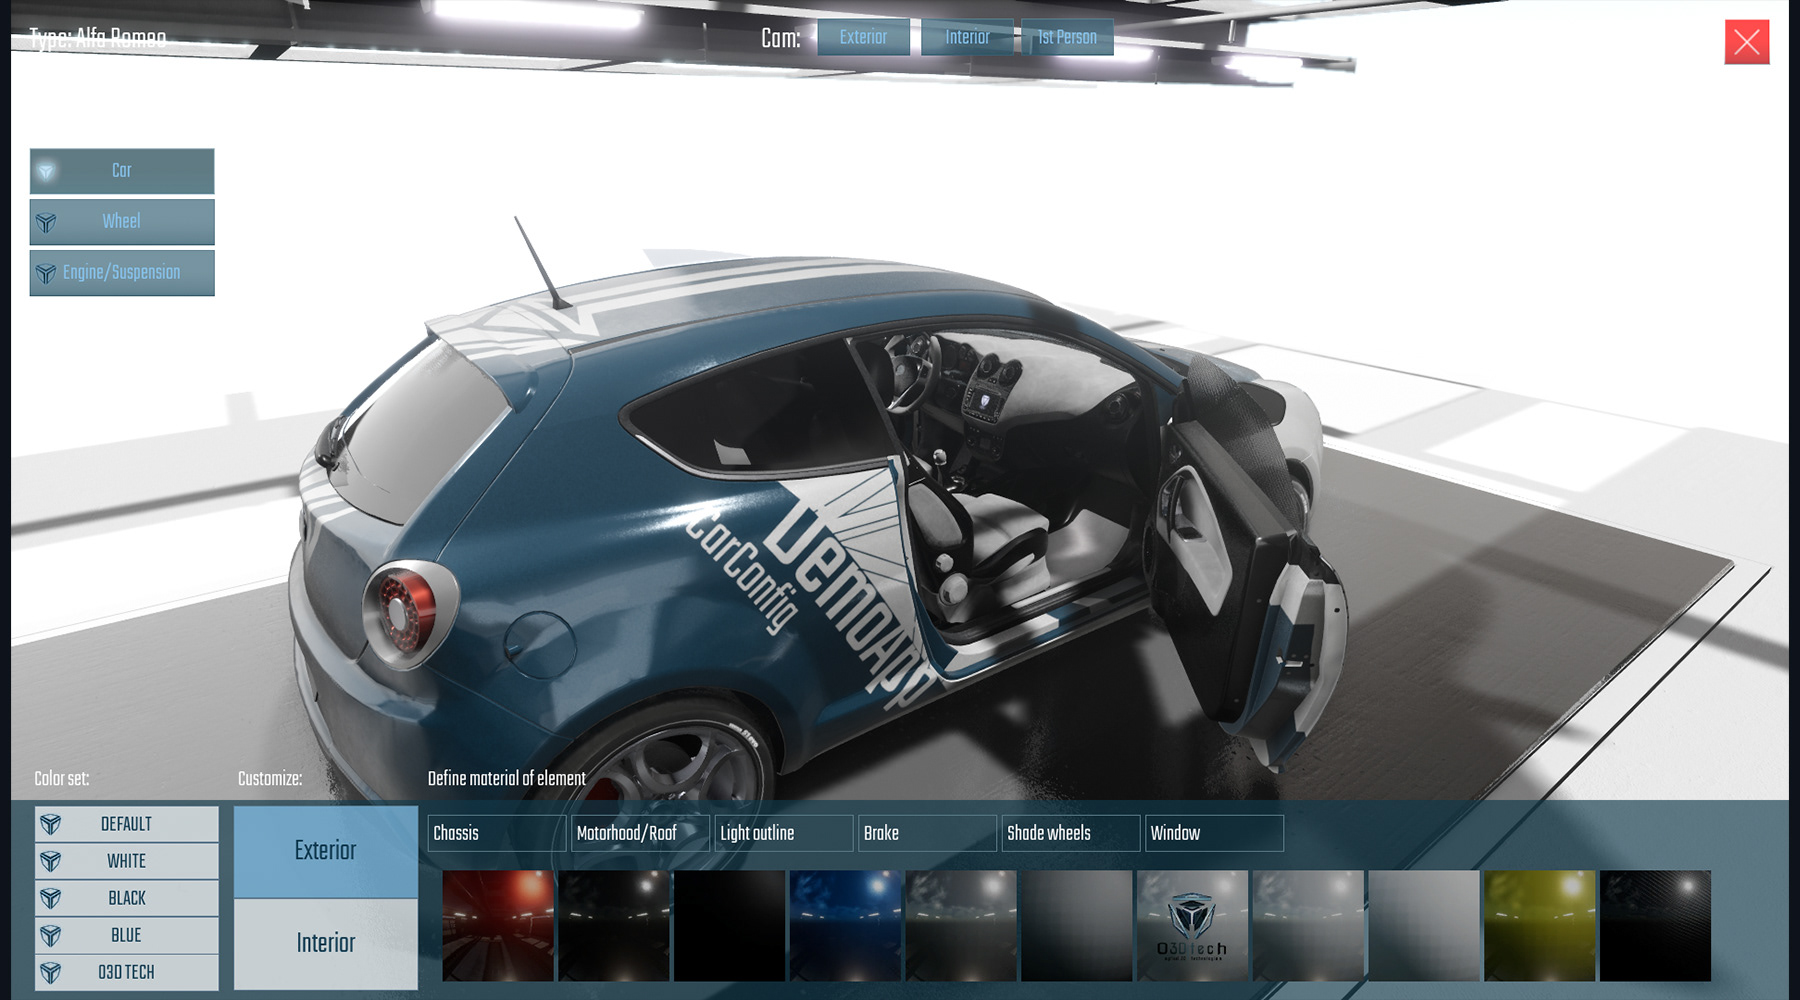
Task: Pick the blue material swatch
Action: coord(845,925)
